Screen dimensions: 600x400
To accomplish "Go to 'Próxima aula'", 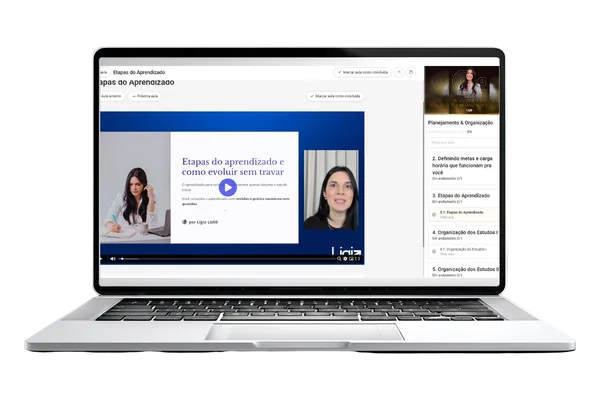I will (145, 96).
